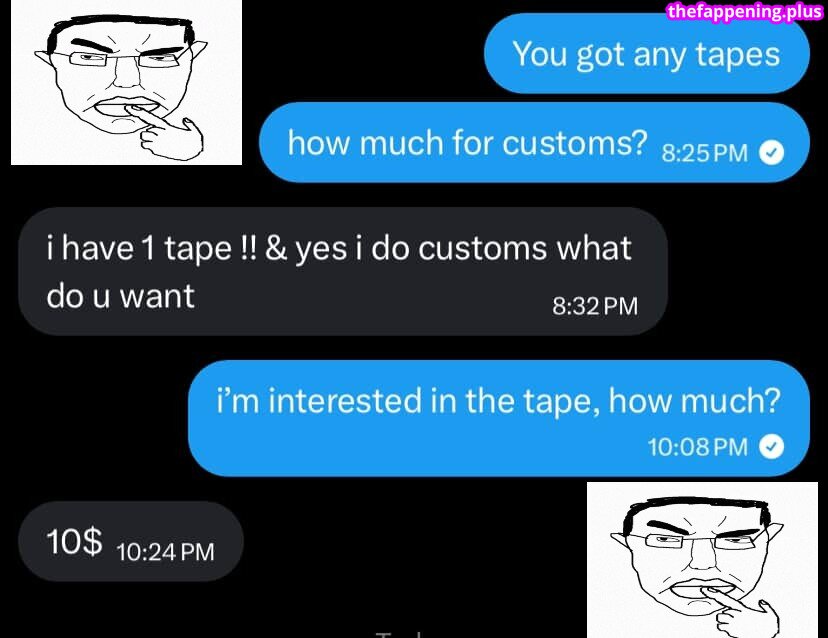Select the "i'm interested in the tape" message

498,418
